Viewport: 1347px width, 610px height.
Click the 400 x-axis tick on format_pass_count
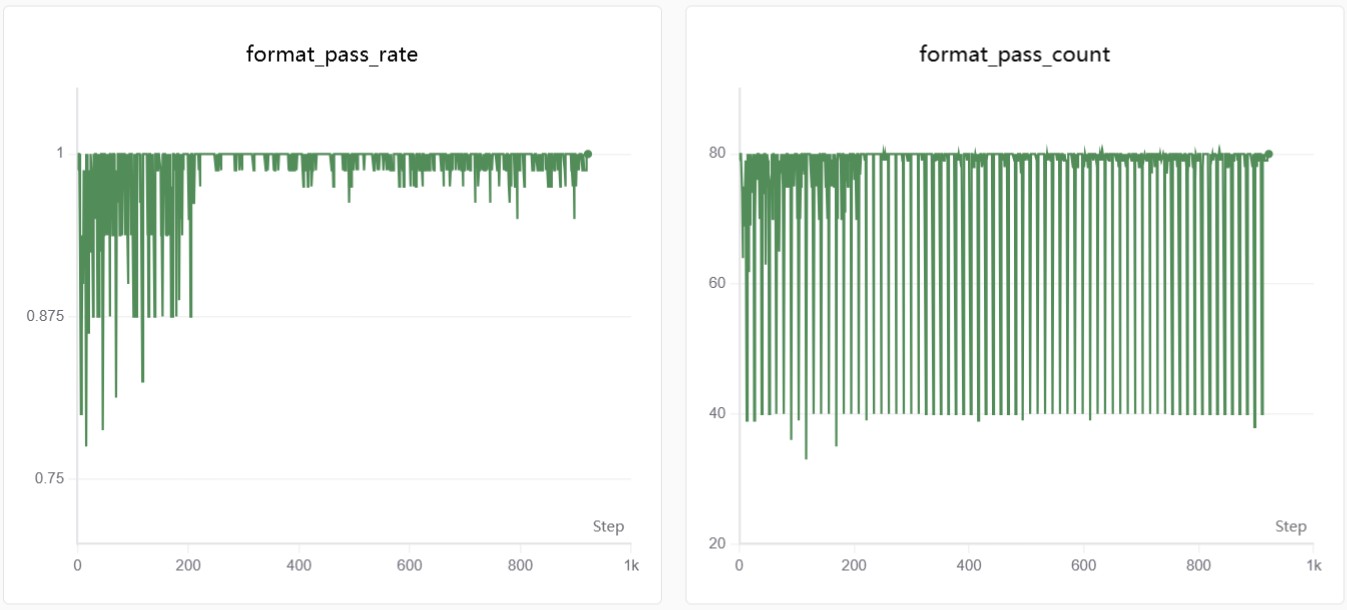coord(969,565)
